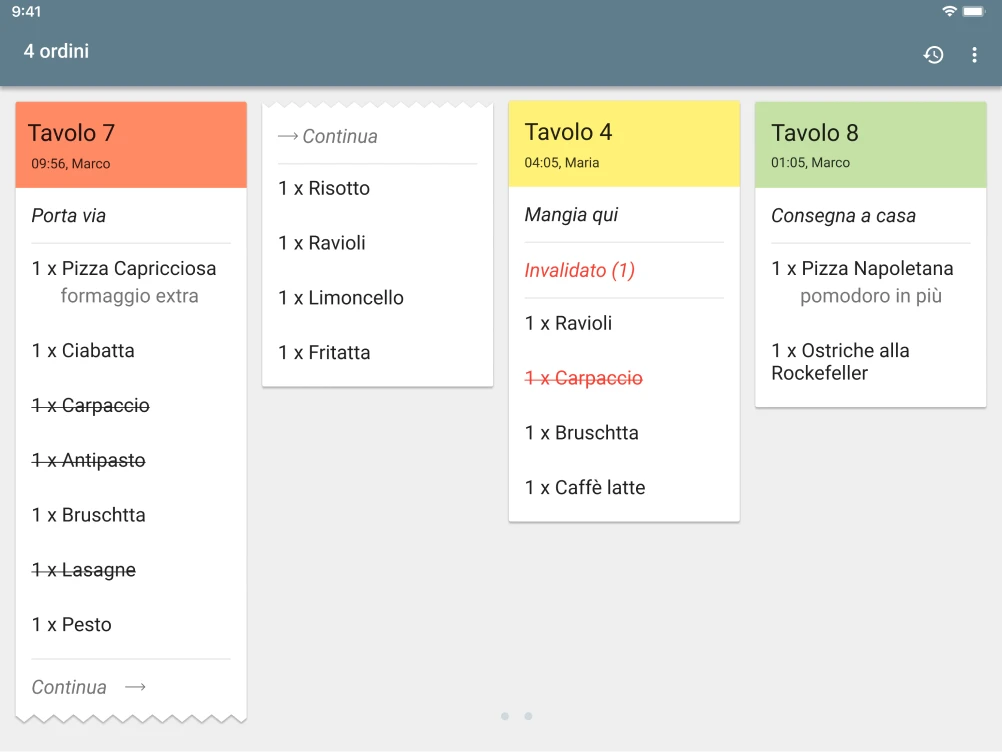1002x752 pixels.
Task: Tap the Caffè latte item on Tavolo 4
Action: click(585, 488)
